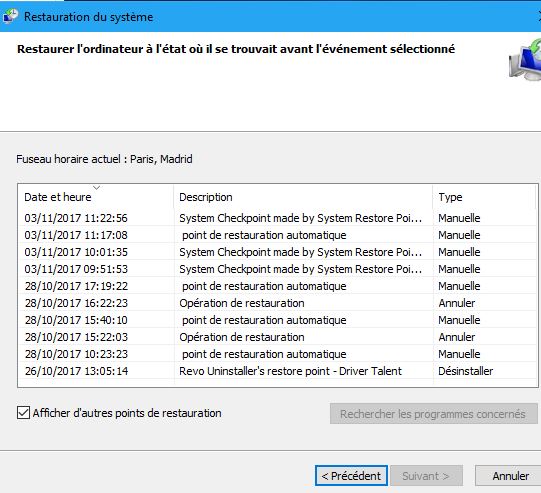Select restore point 03/11/2017 11:17:08

pos(277,235)
